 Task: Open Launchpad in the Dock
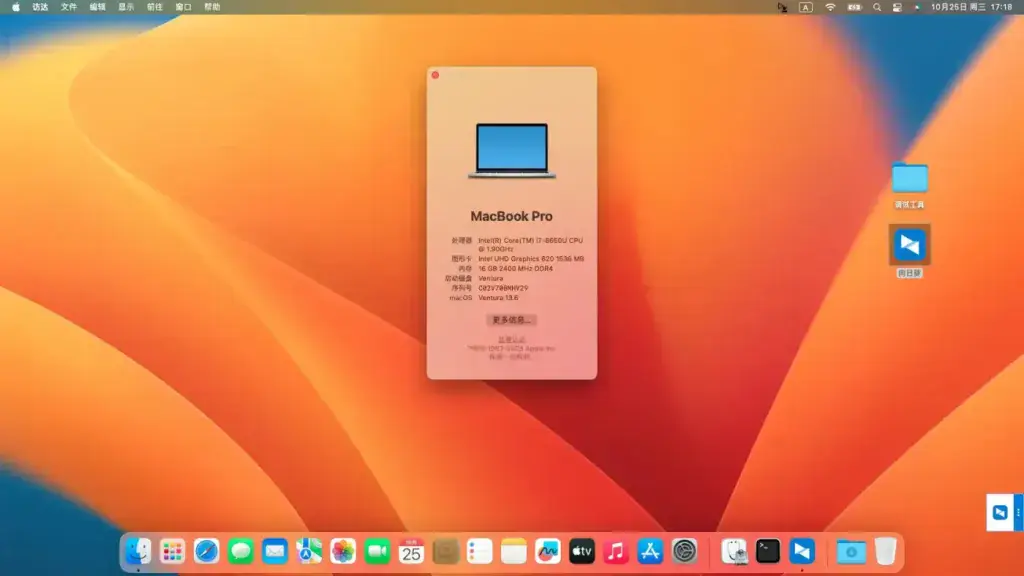pyautogui.click(x=172, y=552)
